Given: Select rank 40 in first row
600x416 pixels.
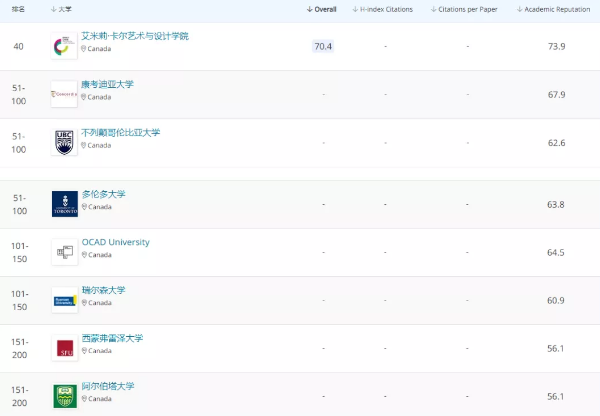Looking at the screenshot, I should [18, 46].
